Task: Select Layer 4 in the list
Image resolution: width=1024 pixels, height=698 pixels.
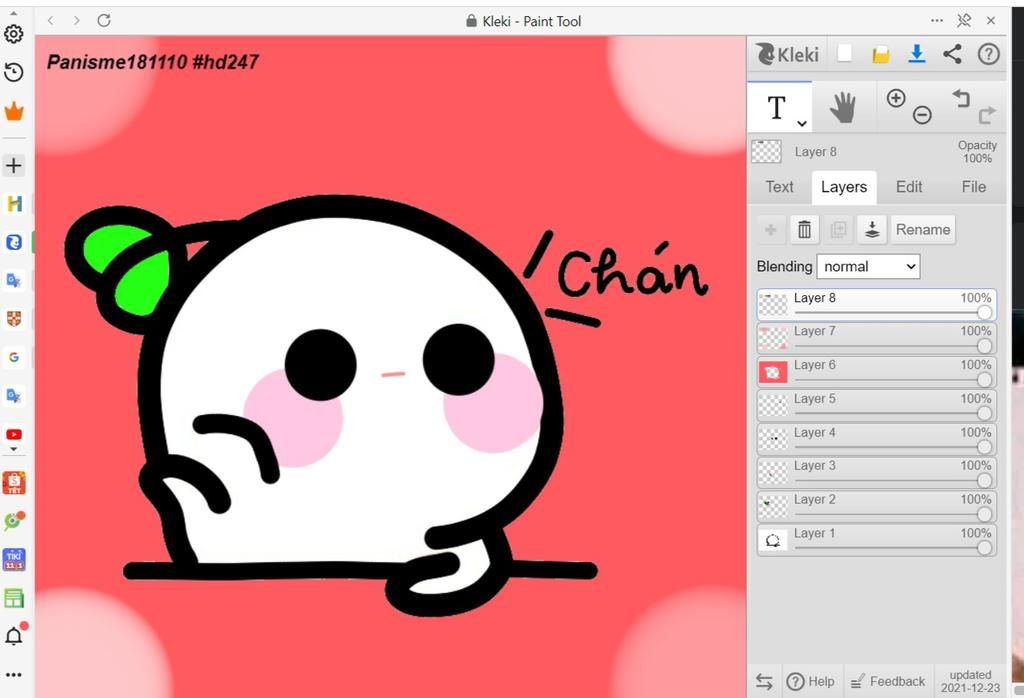Action: coord(876,439)
